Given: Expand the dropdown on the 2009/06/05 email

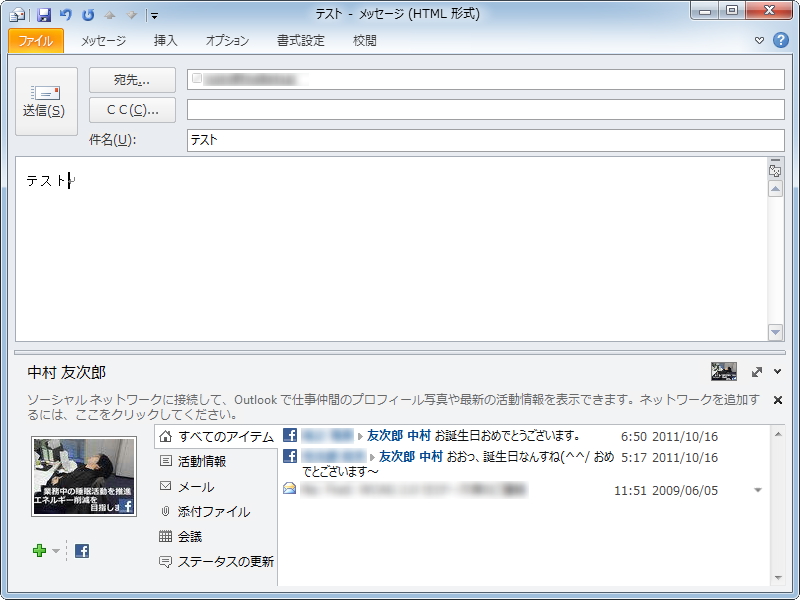Looking at the screenshot, I should point(759,490).
